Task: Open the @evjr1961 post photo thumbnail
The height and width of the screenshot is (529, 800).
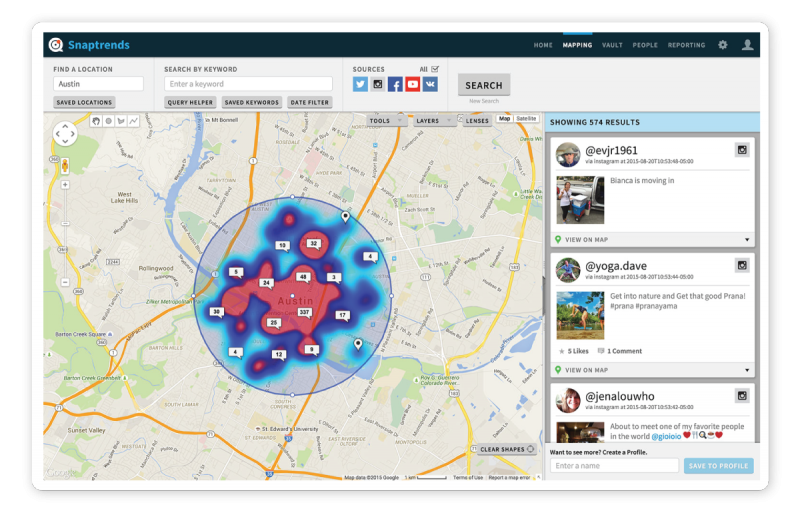Action: point(580,200)
